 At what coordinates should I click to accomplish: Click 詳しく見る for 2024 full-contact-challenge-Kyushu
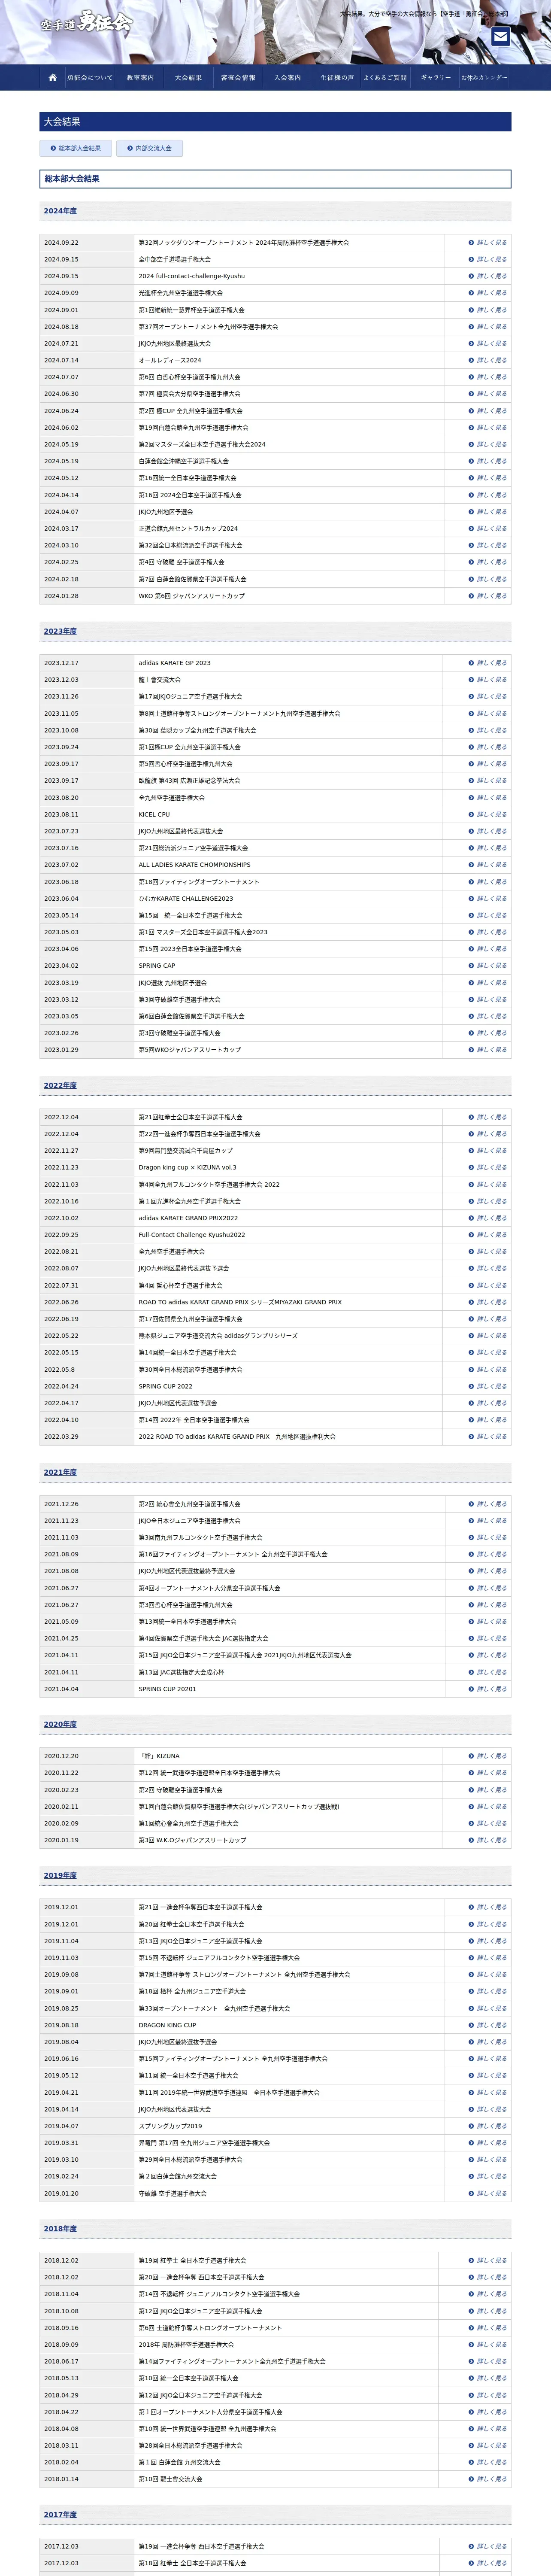[488, 276]
